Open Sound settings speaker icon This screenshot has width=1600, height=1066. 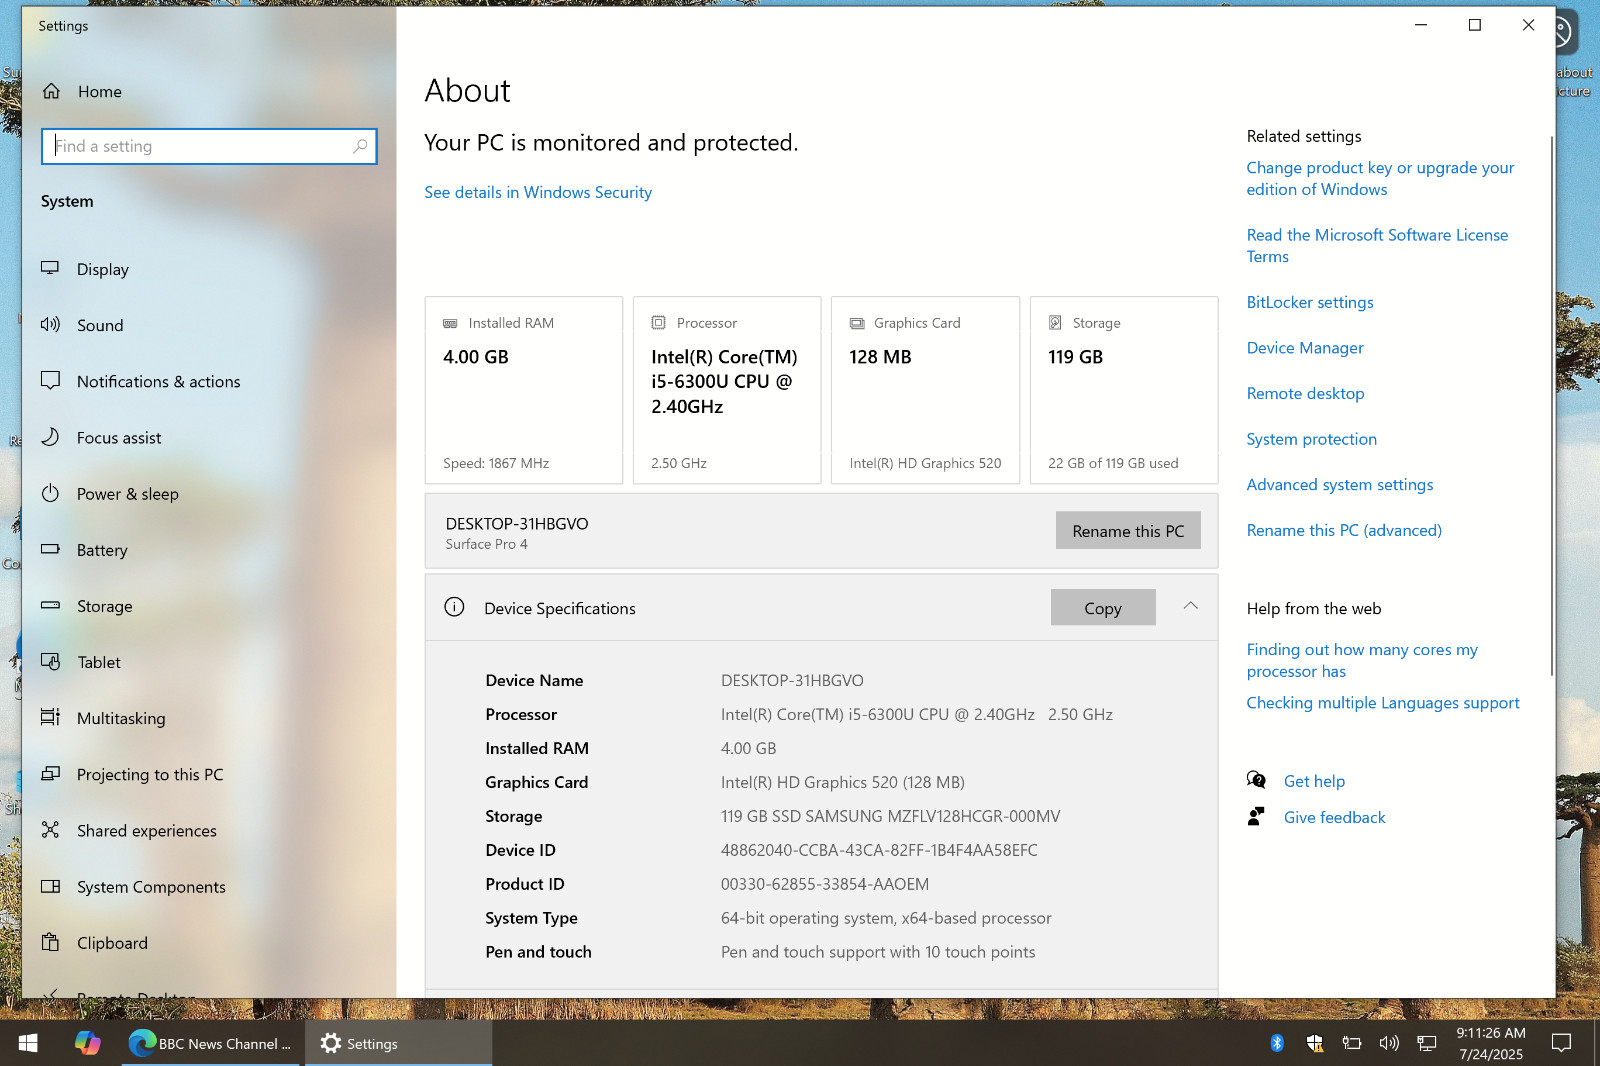click(x=50, y=324)
